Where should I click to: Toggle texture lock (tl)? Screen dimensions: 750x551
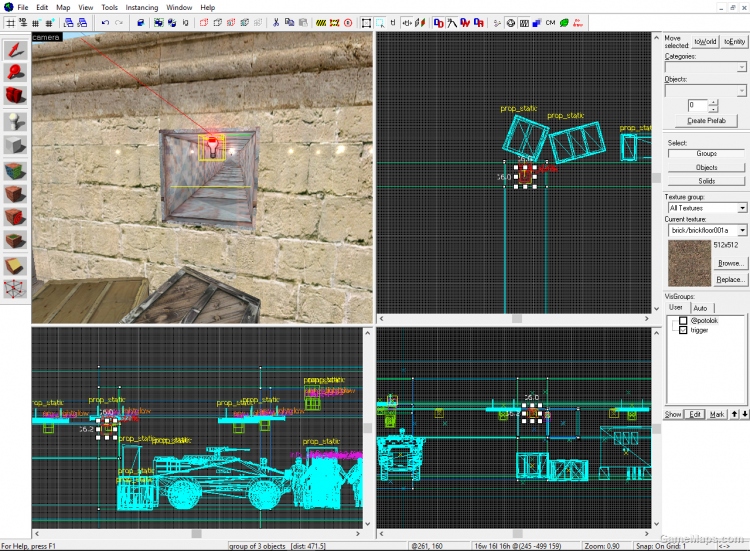point(393,22)
